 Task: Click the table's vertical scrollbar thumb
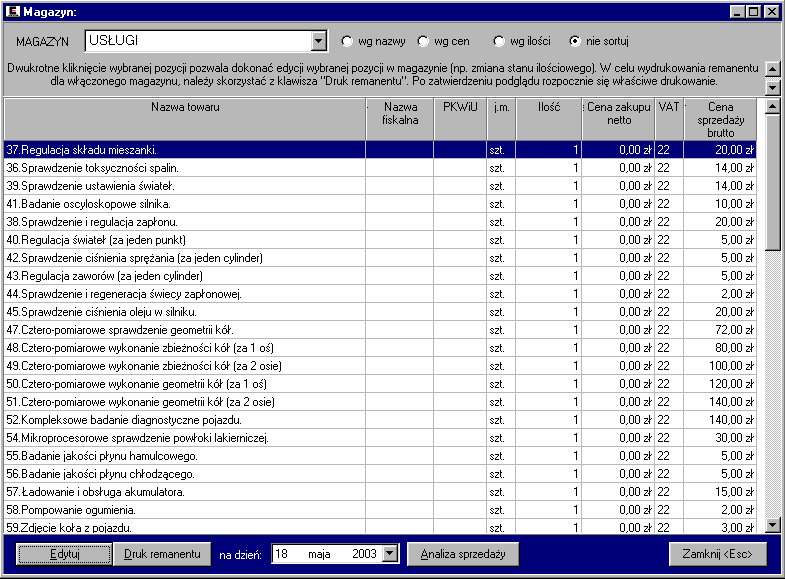(772, 180)
